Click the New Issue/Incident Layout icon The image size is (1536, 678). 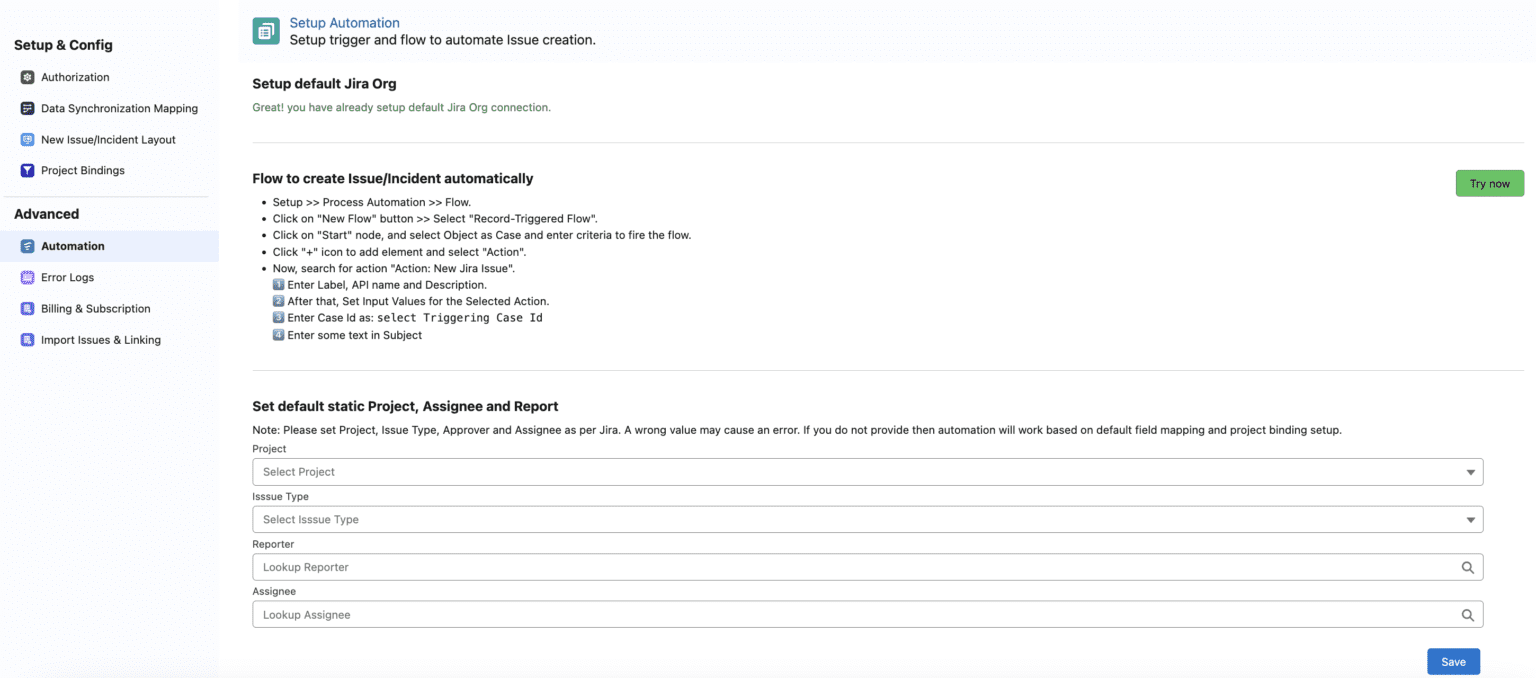[28, 140]
